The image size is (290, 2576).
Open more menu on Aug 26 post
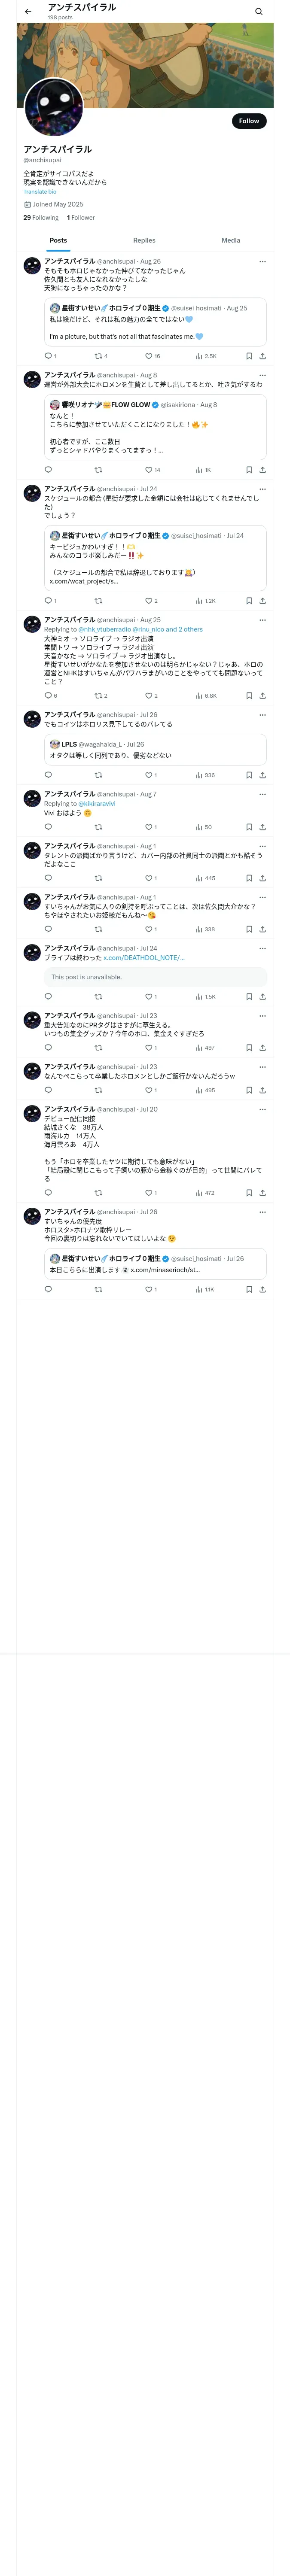click(263, 262)
